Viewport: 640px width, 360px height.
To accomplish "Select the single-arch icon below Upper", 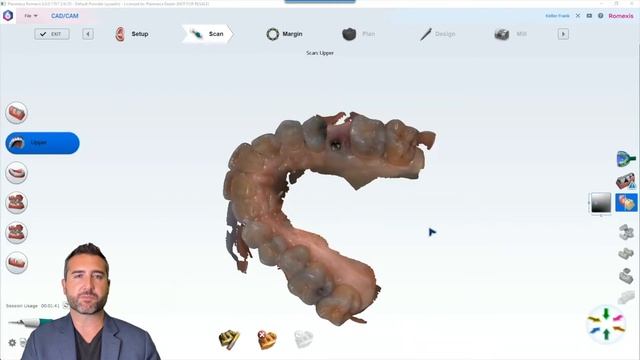I will click(x=16, y=173).
